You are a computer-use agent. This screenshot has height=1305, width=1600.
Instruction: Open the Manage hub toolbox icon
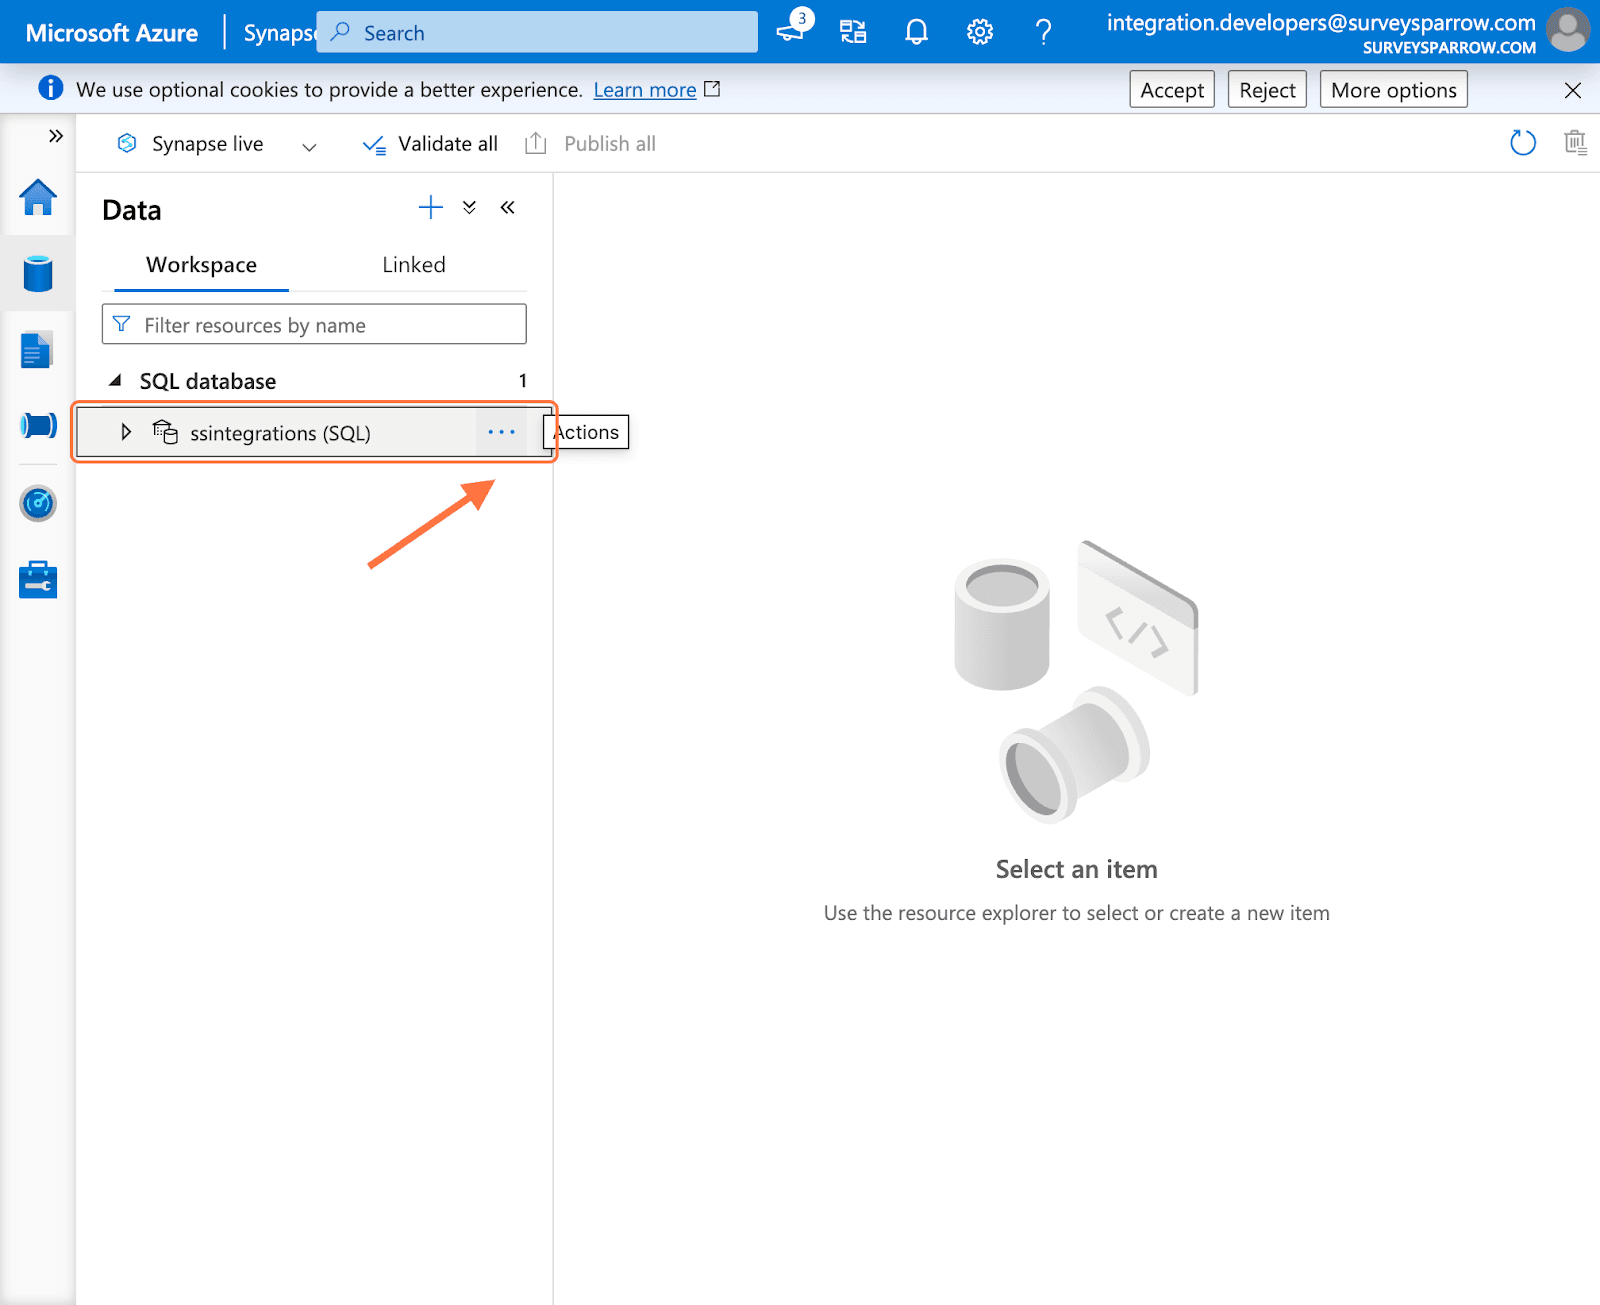[x=38, y=580]
